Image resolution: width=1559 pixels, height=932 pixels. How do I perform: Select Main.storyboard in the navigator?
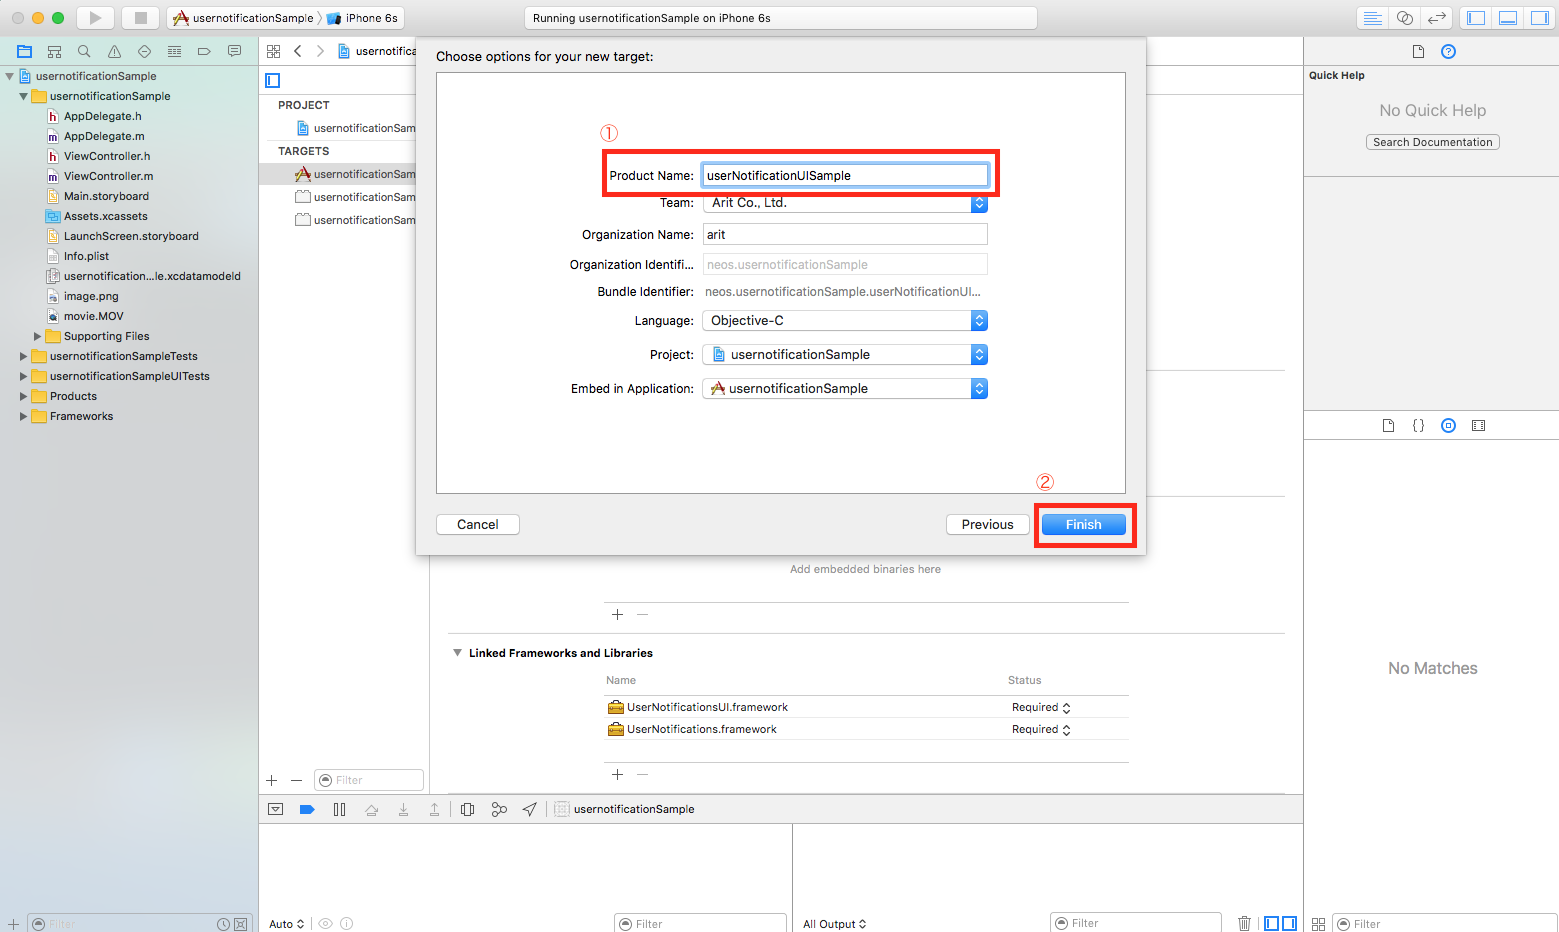(106, 196)
